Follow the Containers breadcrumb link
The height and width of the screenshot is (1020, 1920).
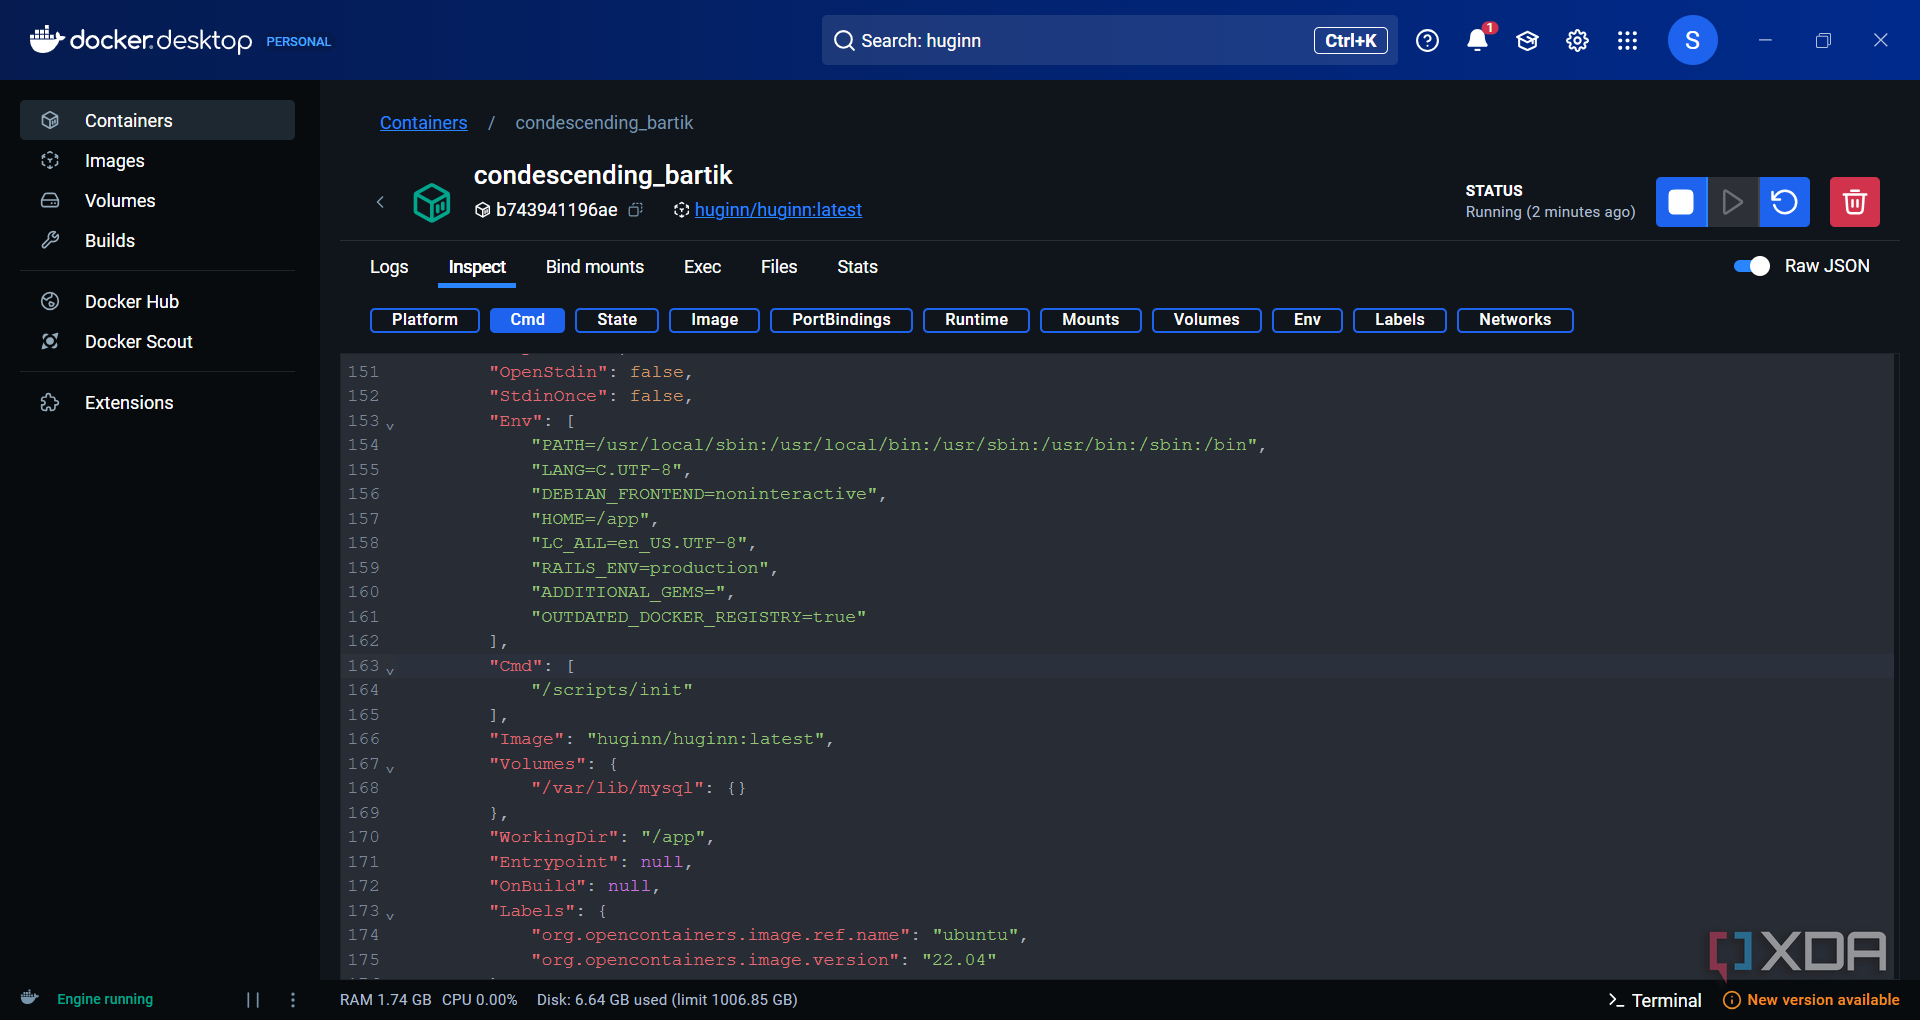point(424,122)
